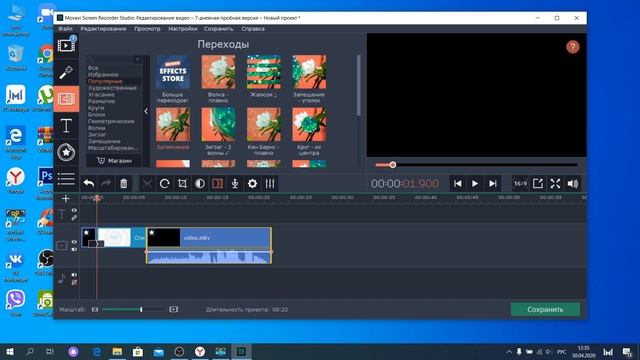
Task: Add a track with the plus icon
Action: coord(66,198)
